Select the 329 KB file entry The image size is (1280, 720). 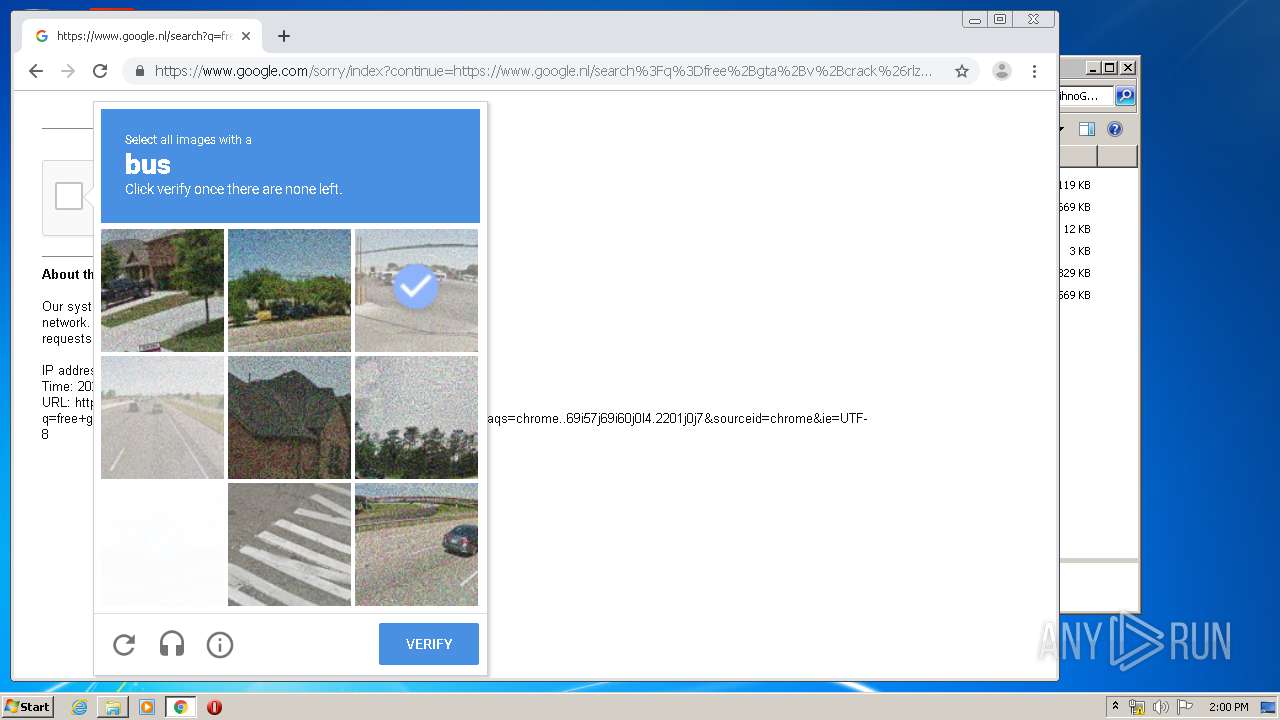pos(1075,273)
